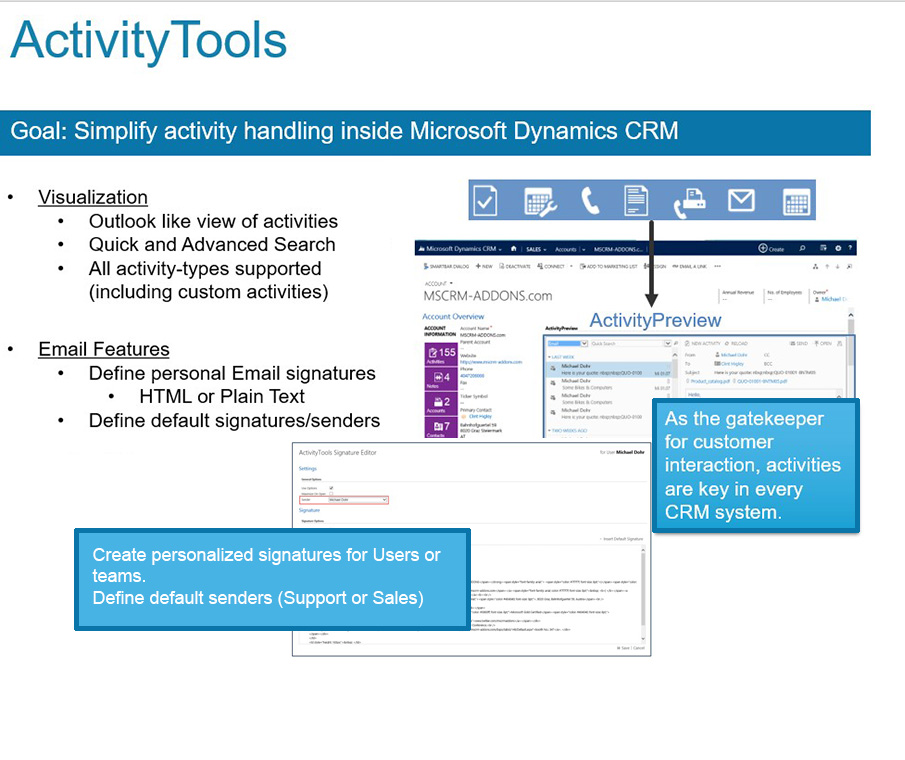The width and height of the screenshot is (905, 760).
Task: Click the appointment calendar activity icon
Action: pyautogui.click(x=796, y=201)
